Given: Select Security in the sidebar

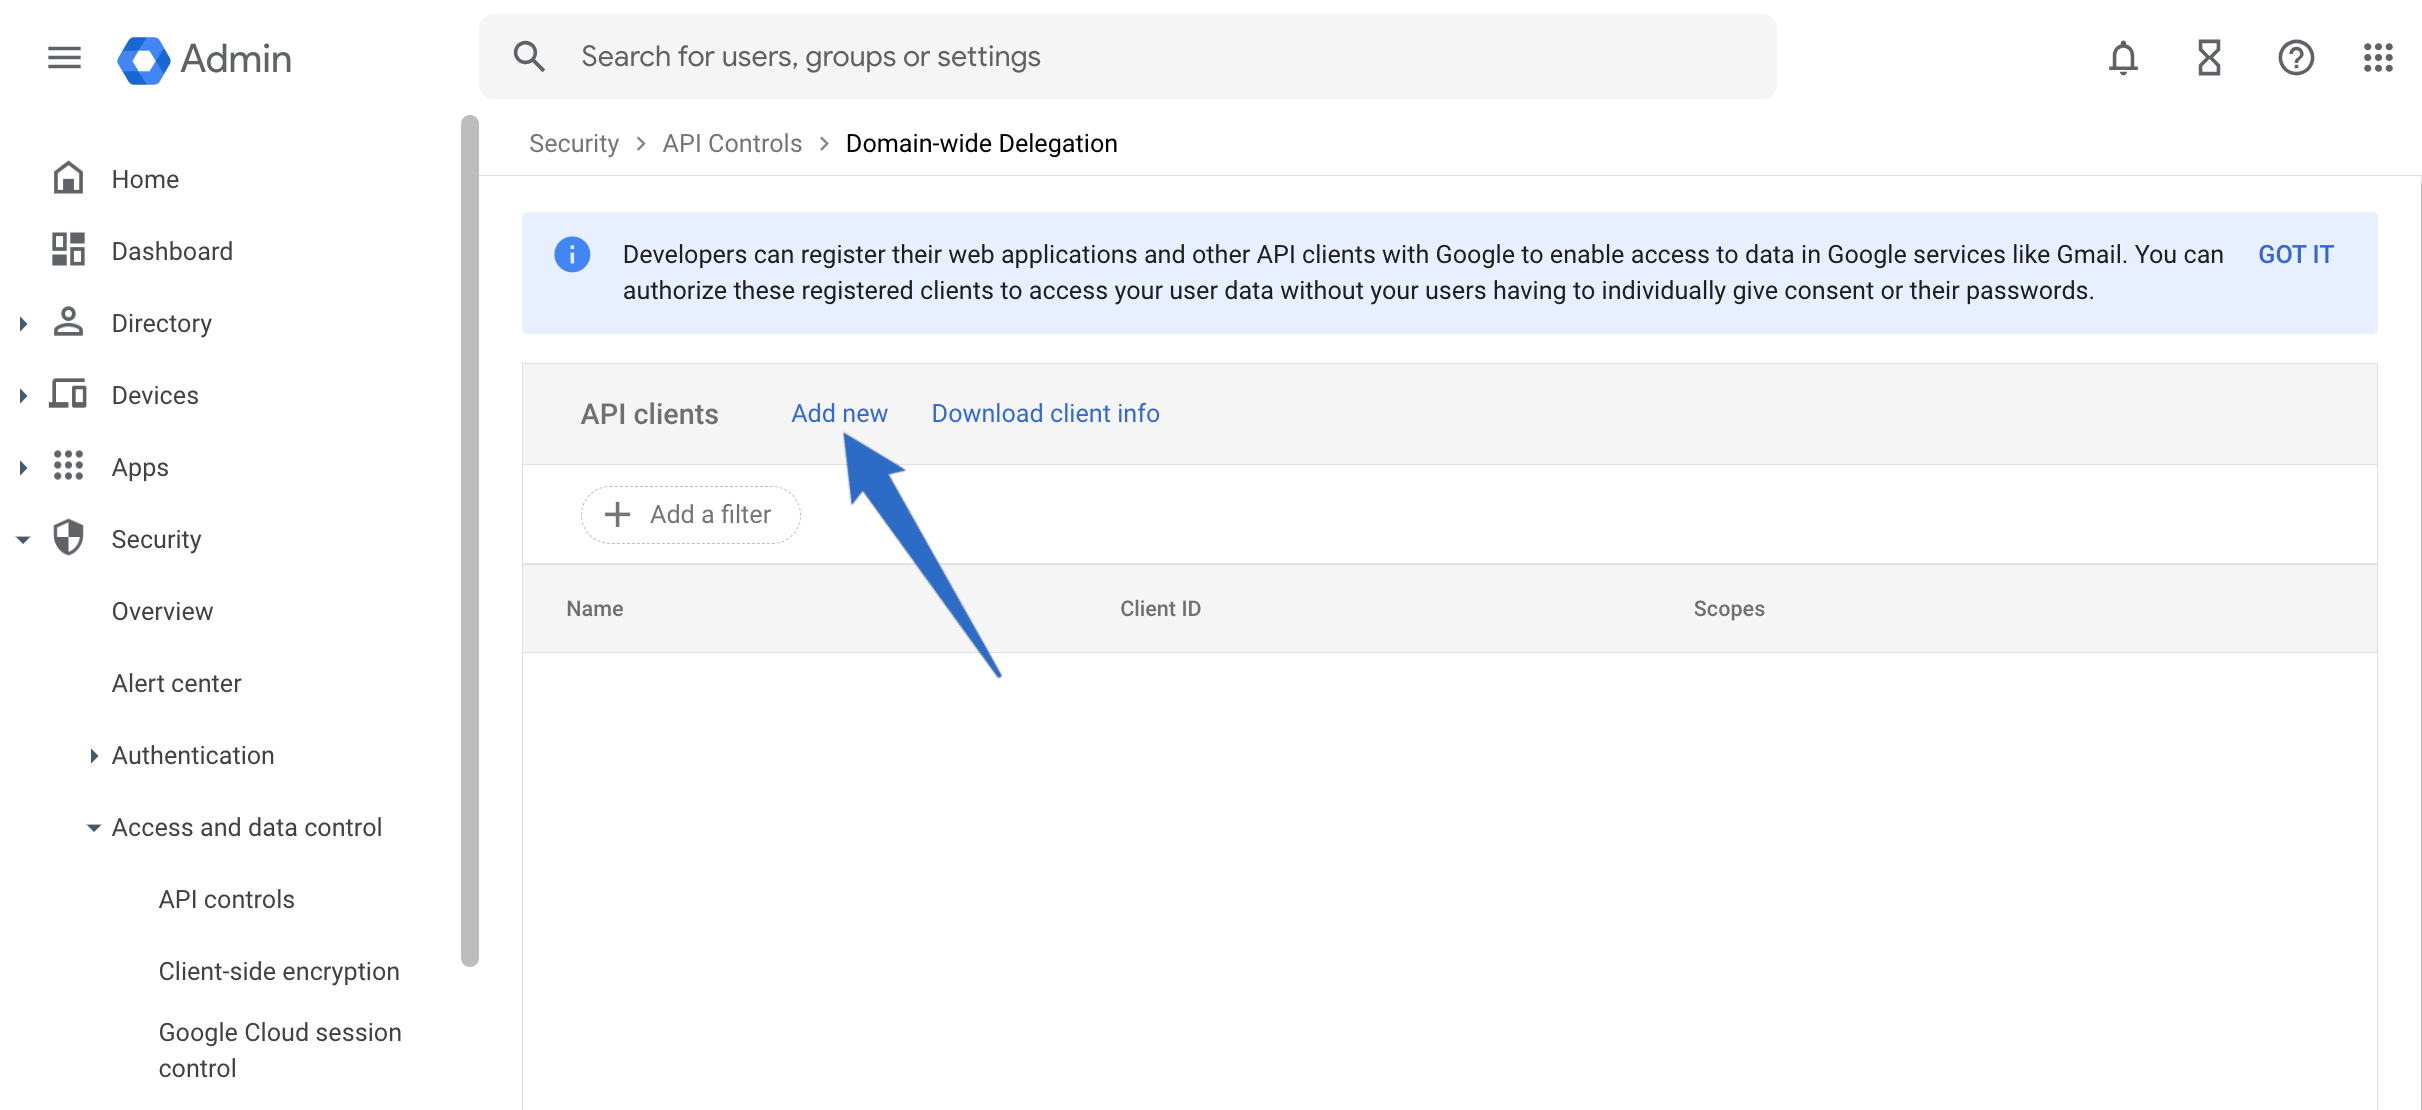Looking at the screenshot, I should point(156,539).
